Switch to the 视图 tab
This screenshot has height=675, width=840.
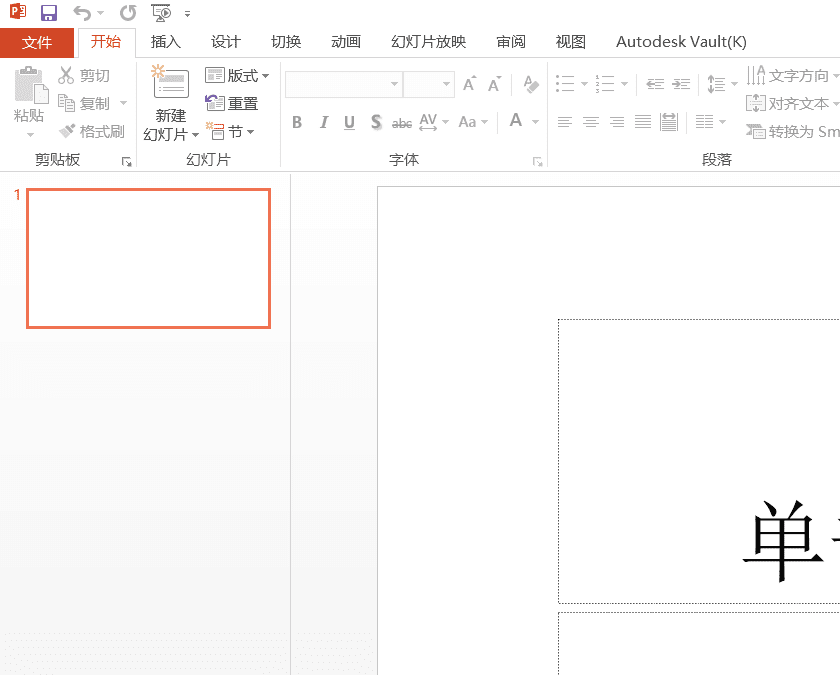point(570,42)
